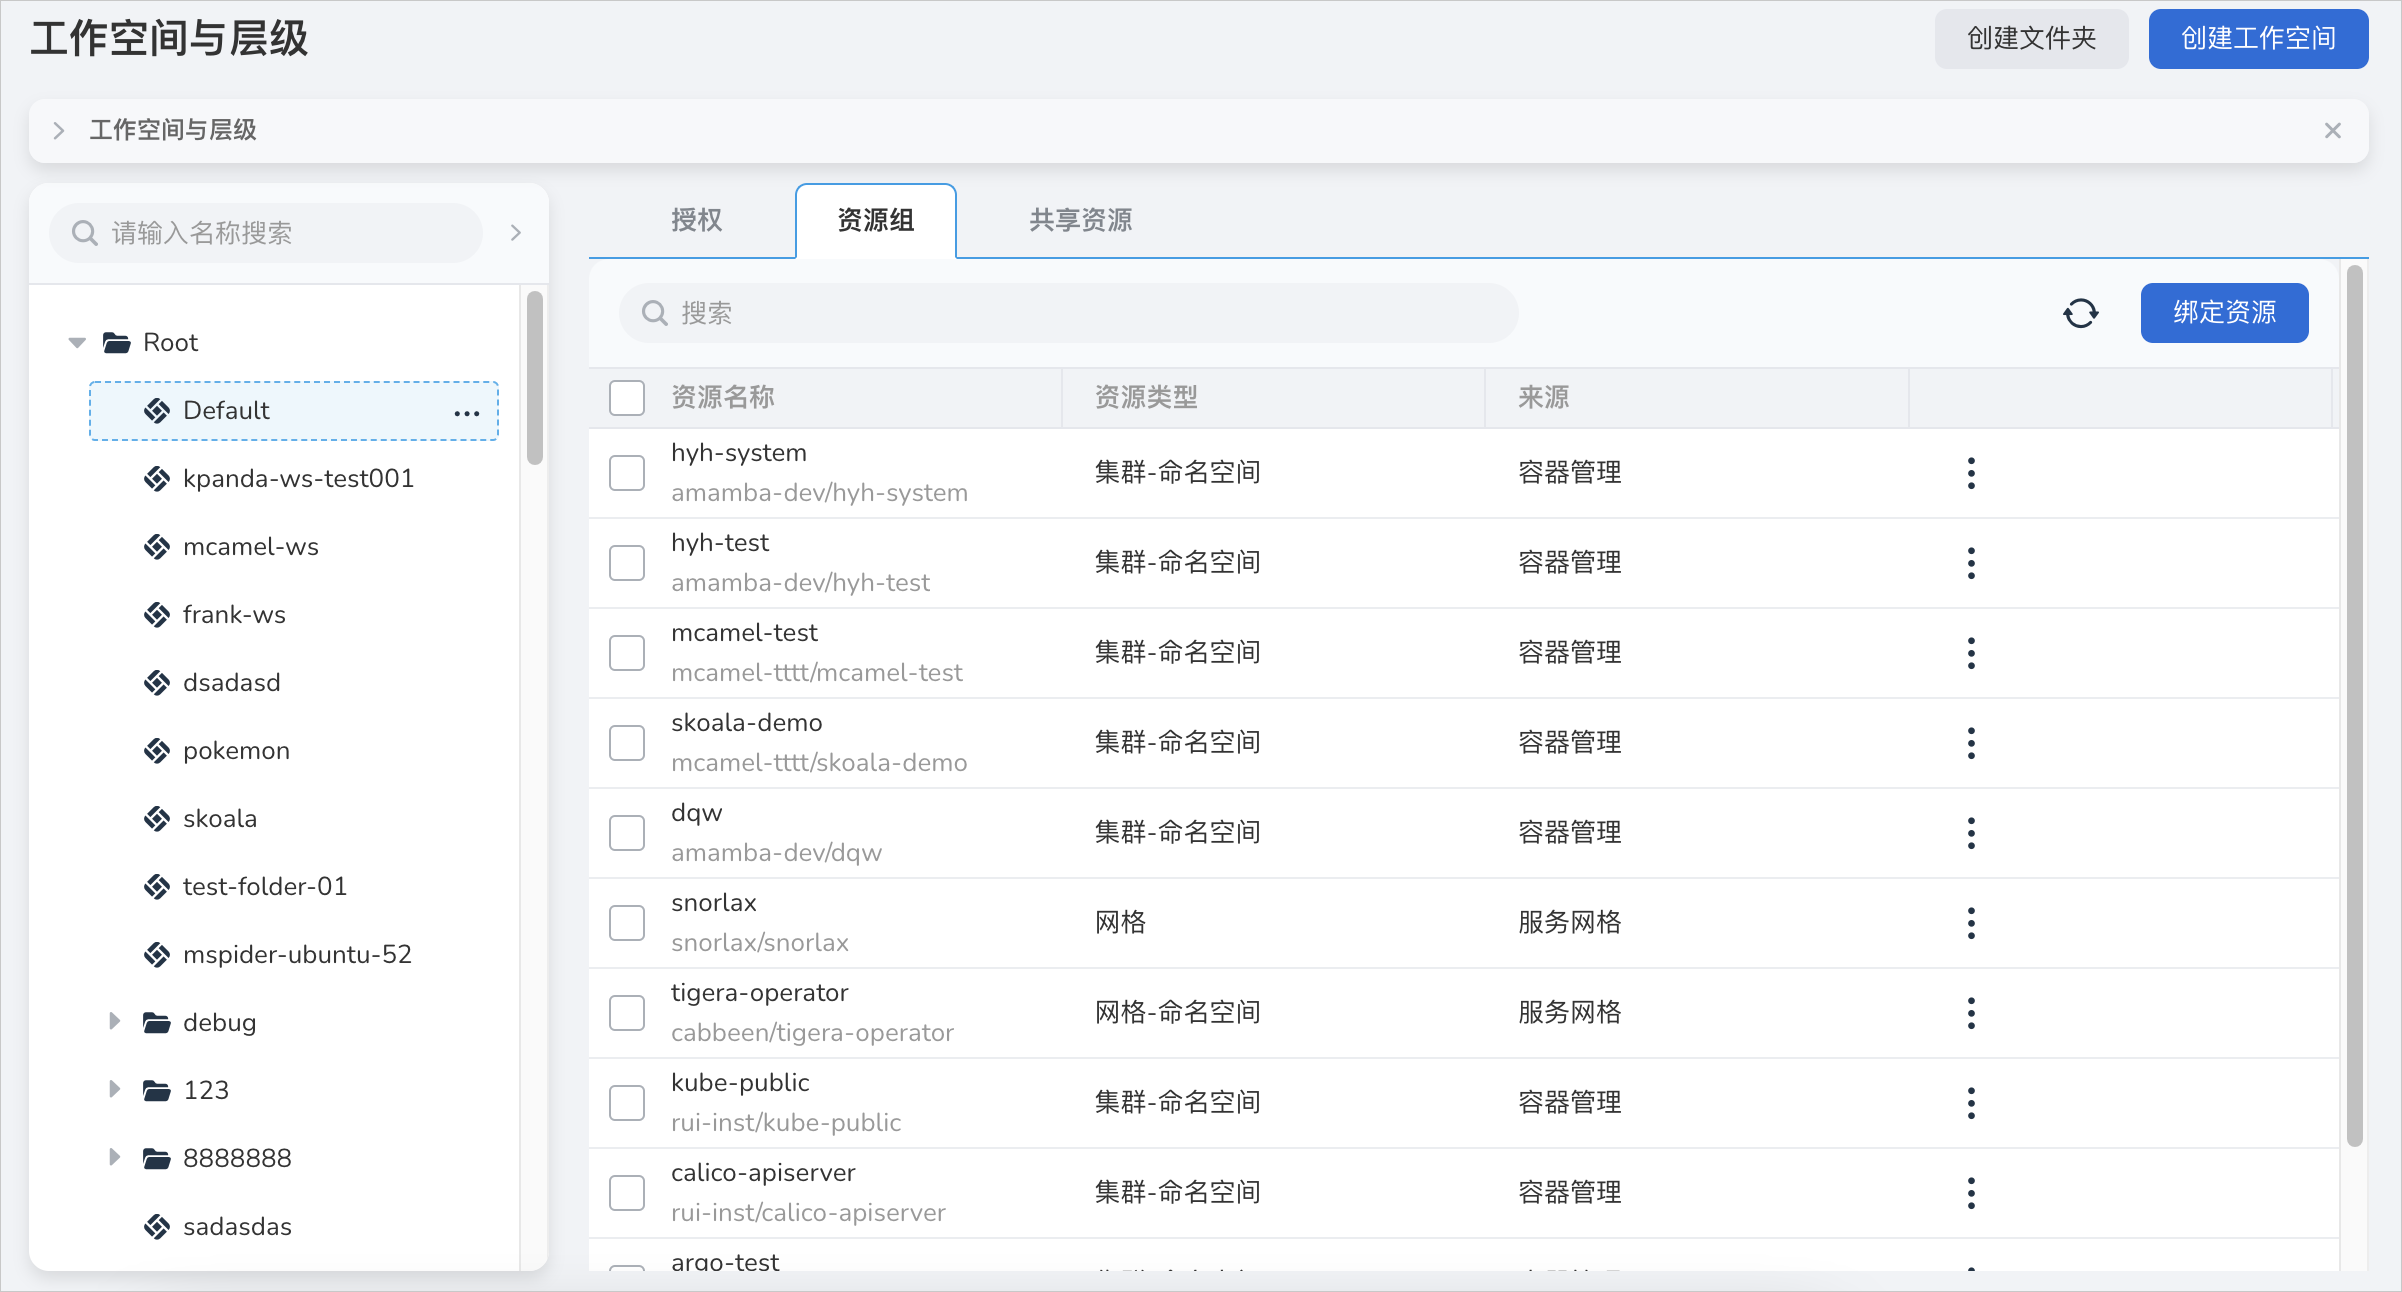
Task: Expand the 8888888 folder
Action: [x=115, y=1157]
